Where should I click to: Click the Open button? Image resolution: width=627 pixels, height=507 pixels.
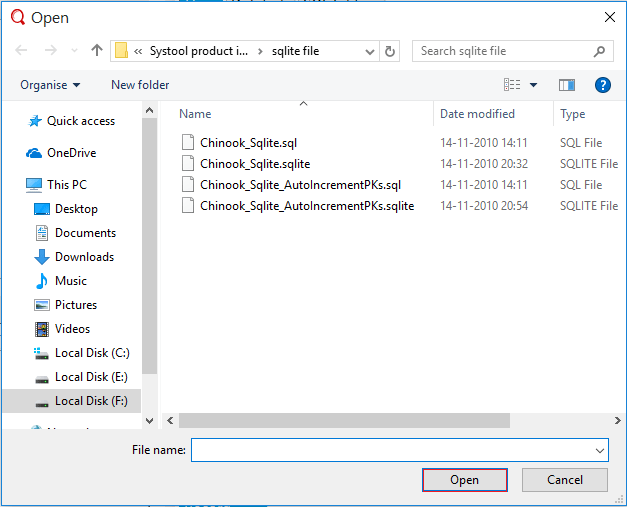[465, 480]
